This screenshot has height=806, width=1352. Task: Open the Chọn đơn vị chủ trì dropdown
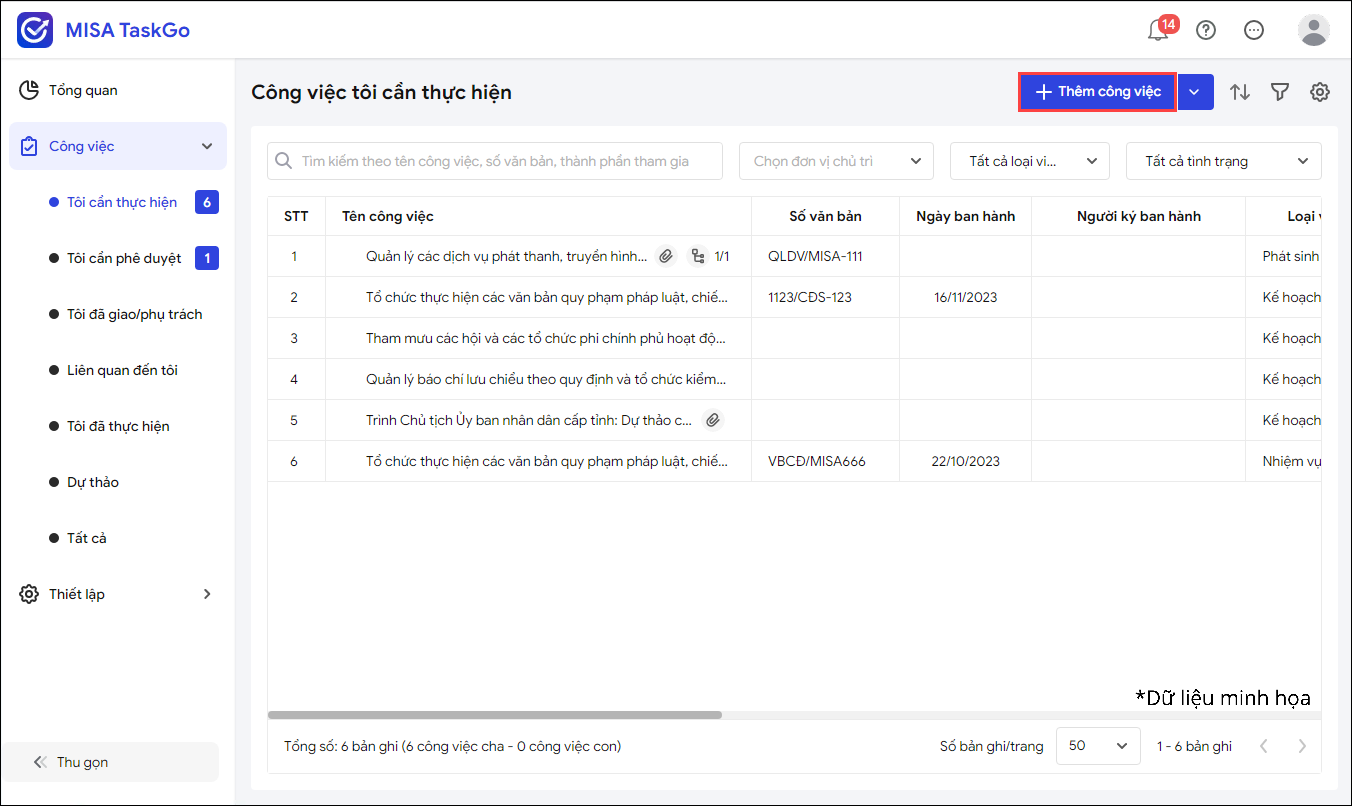pyautogui.click(x=836, y=161)
